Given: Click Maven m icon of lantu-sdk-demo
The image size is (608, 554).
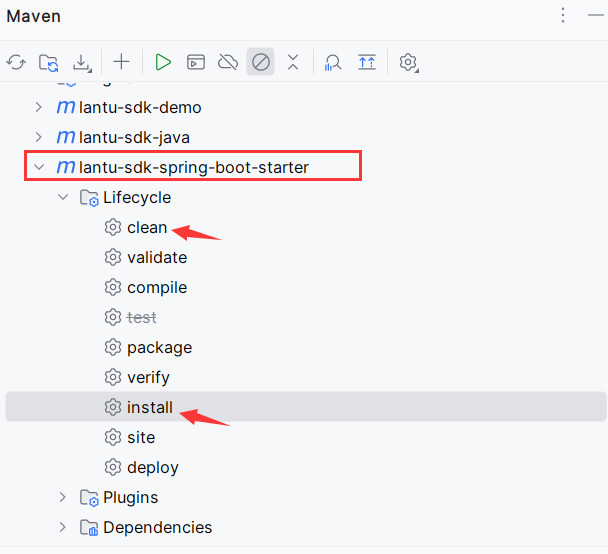Looking at the screenshot, I should [x=66, y=107].
